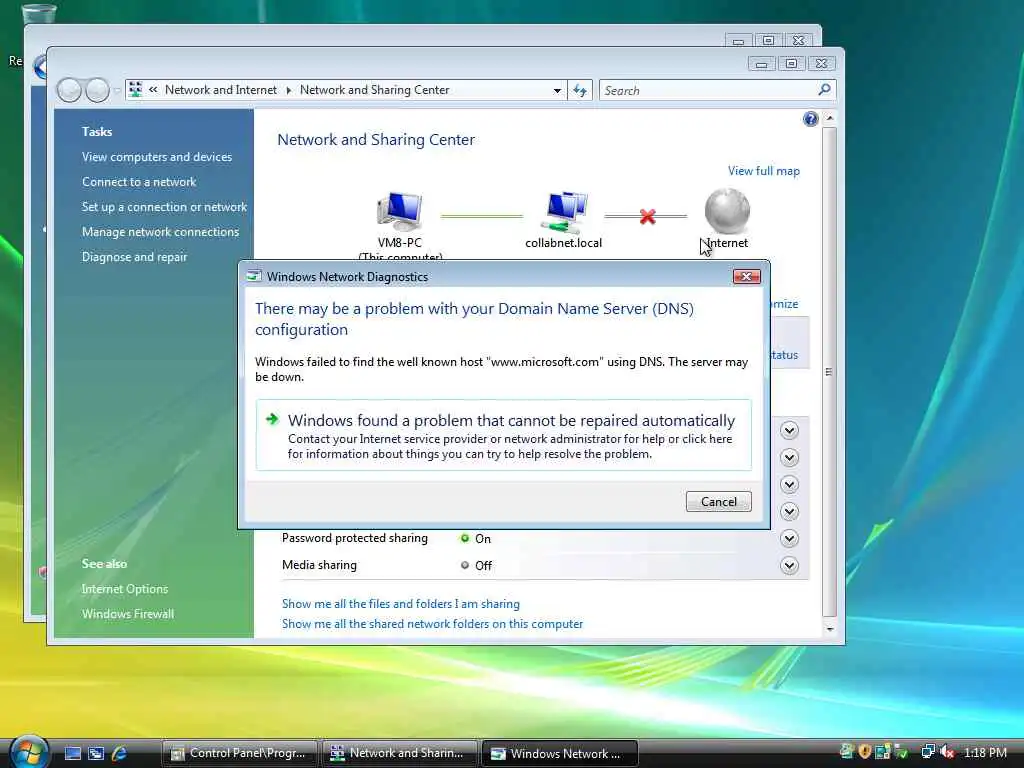Show all shared network folders on this computer
This screenshot has width=1024, height=768.
pyautogui.click(x=432, y=624)
